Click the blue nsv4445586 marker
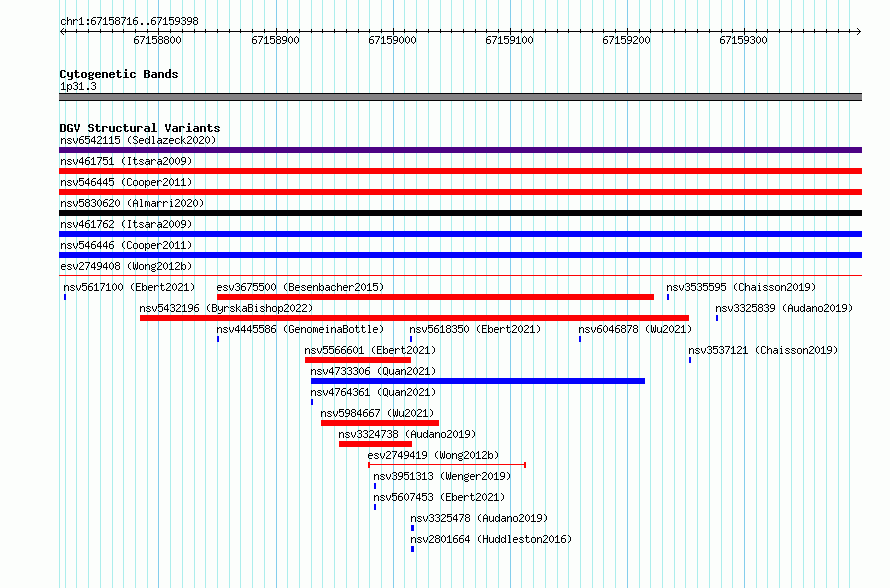Image resolution: width=890 pixels, height=588 pixels. pyautogui.click(x=218, y=339)
